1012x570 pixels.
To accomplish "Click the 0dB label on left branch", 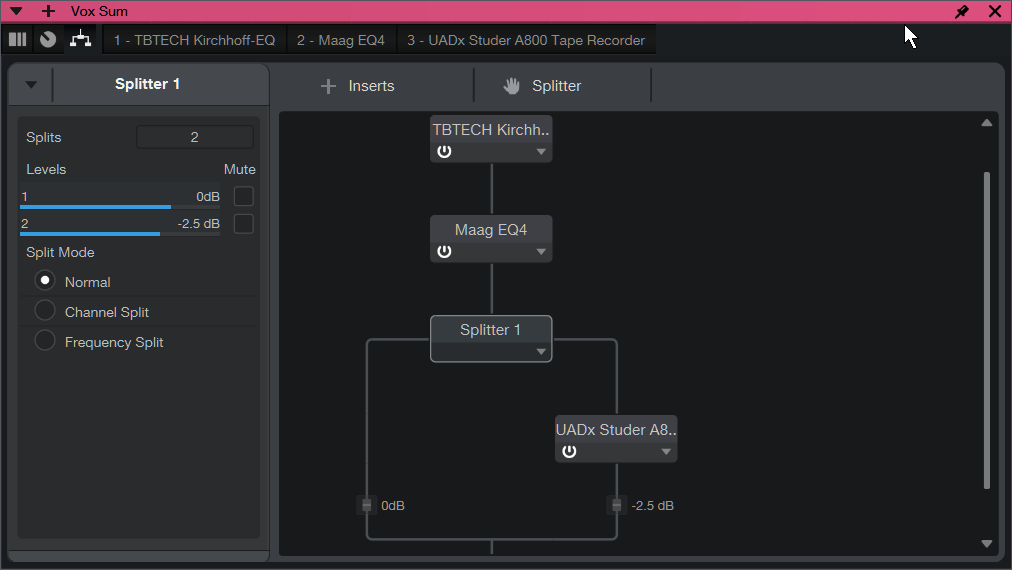I will pos(392,505).
